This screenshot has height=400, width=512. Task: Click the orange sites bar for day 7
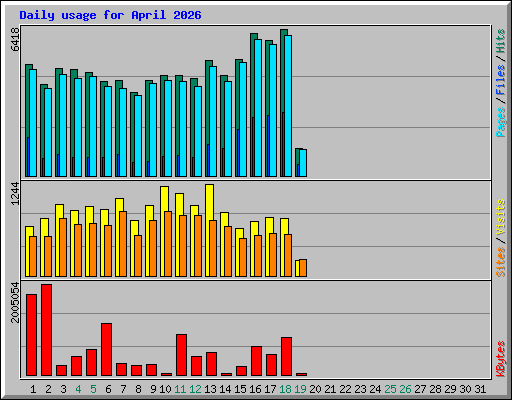coord(123,244)
